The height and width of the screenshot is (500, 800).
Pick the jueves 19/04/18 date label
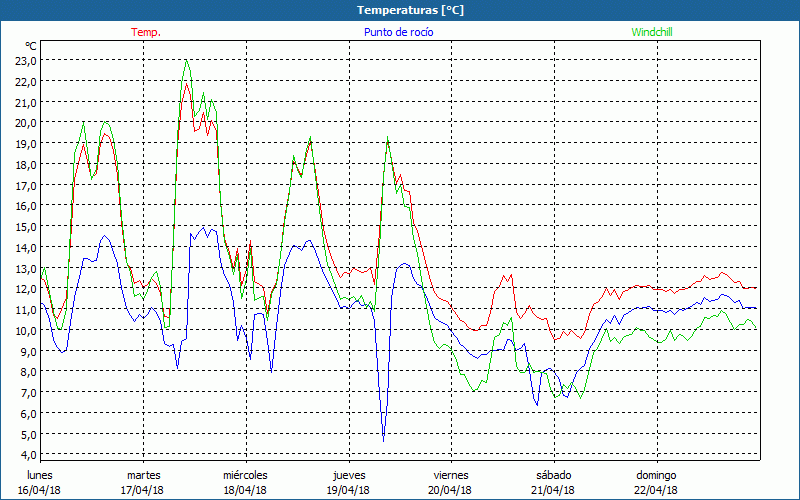click(x=348, y=482)
